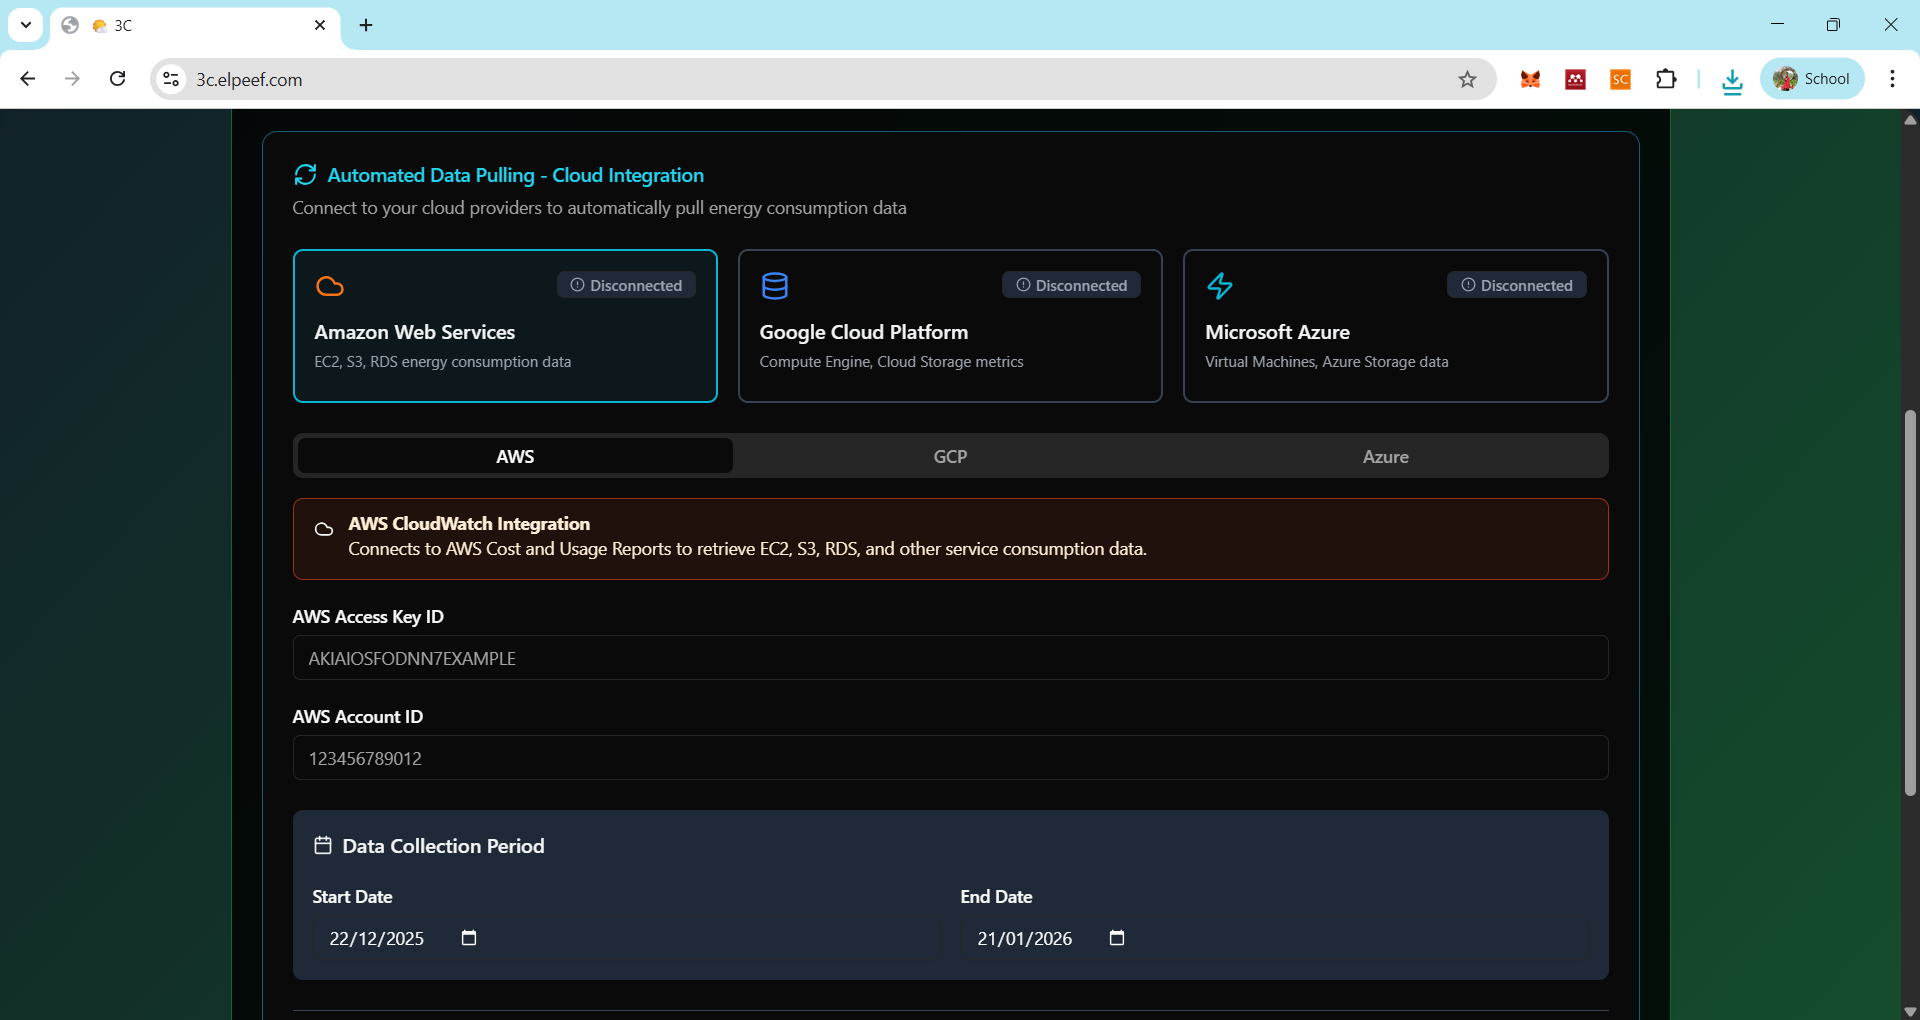Open a new browser tab
Screen dimensions: 1920x1020
[366, 25]
